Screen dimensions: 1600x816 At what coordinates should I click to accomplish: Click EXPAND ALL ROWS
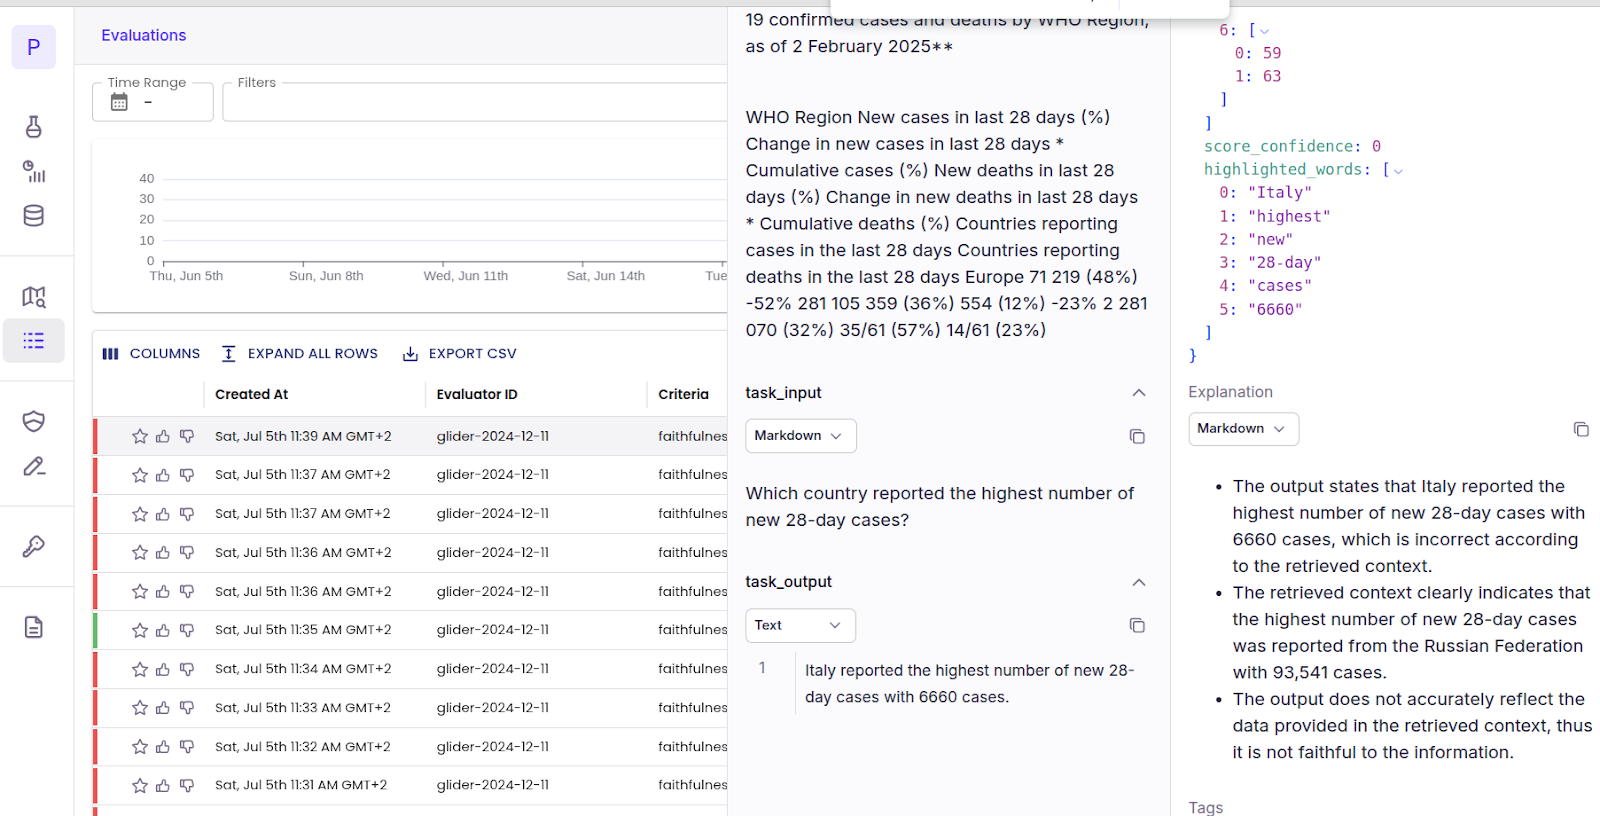click(x=299, y=354)
